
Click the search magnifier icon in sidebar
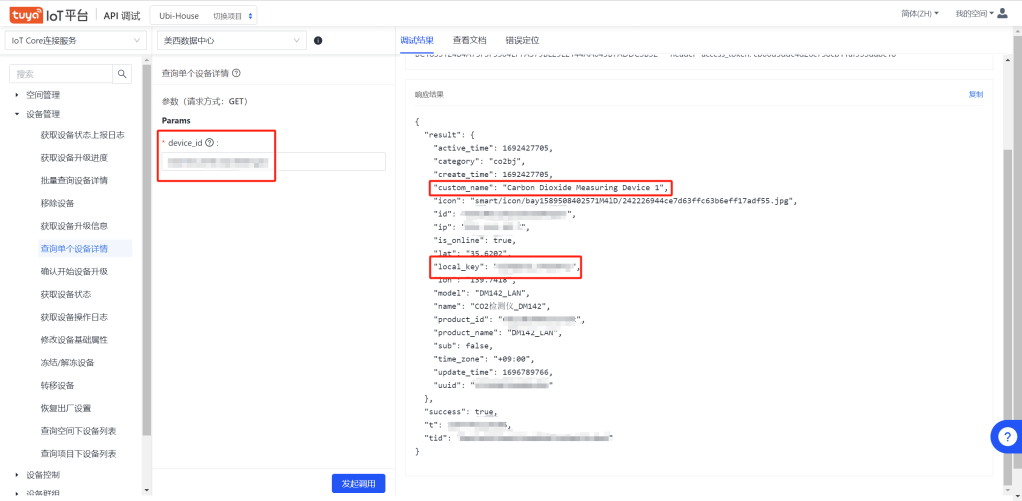tap(122, 73)
